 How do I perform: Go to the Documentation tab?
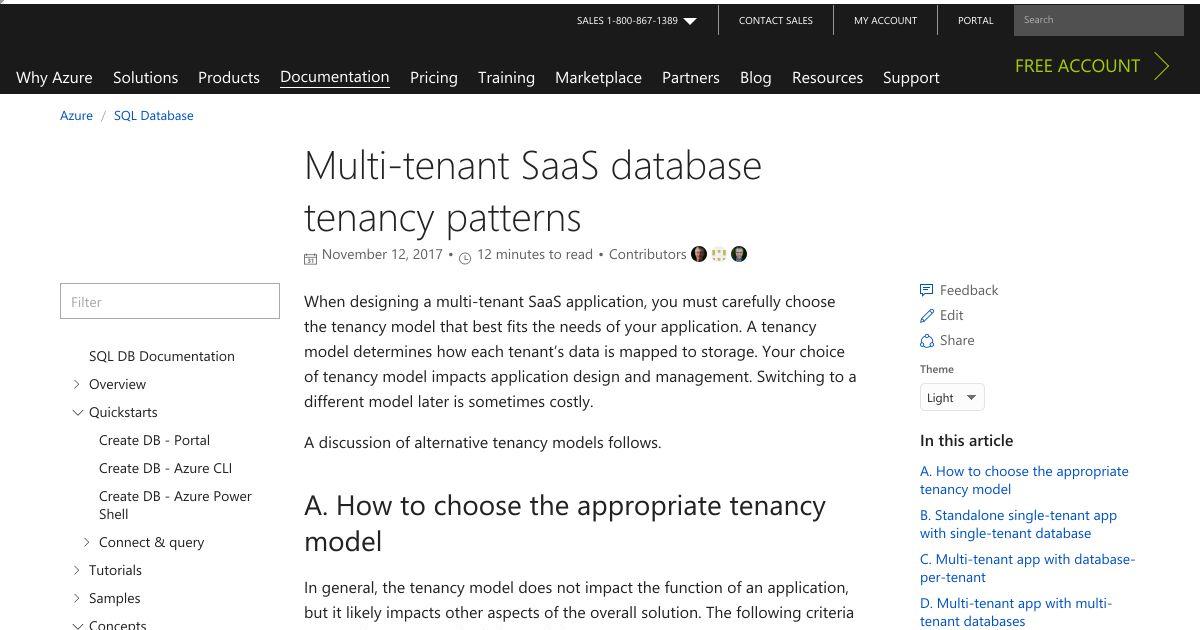(x=334, y=77)
